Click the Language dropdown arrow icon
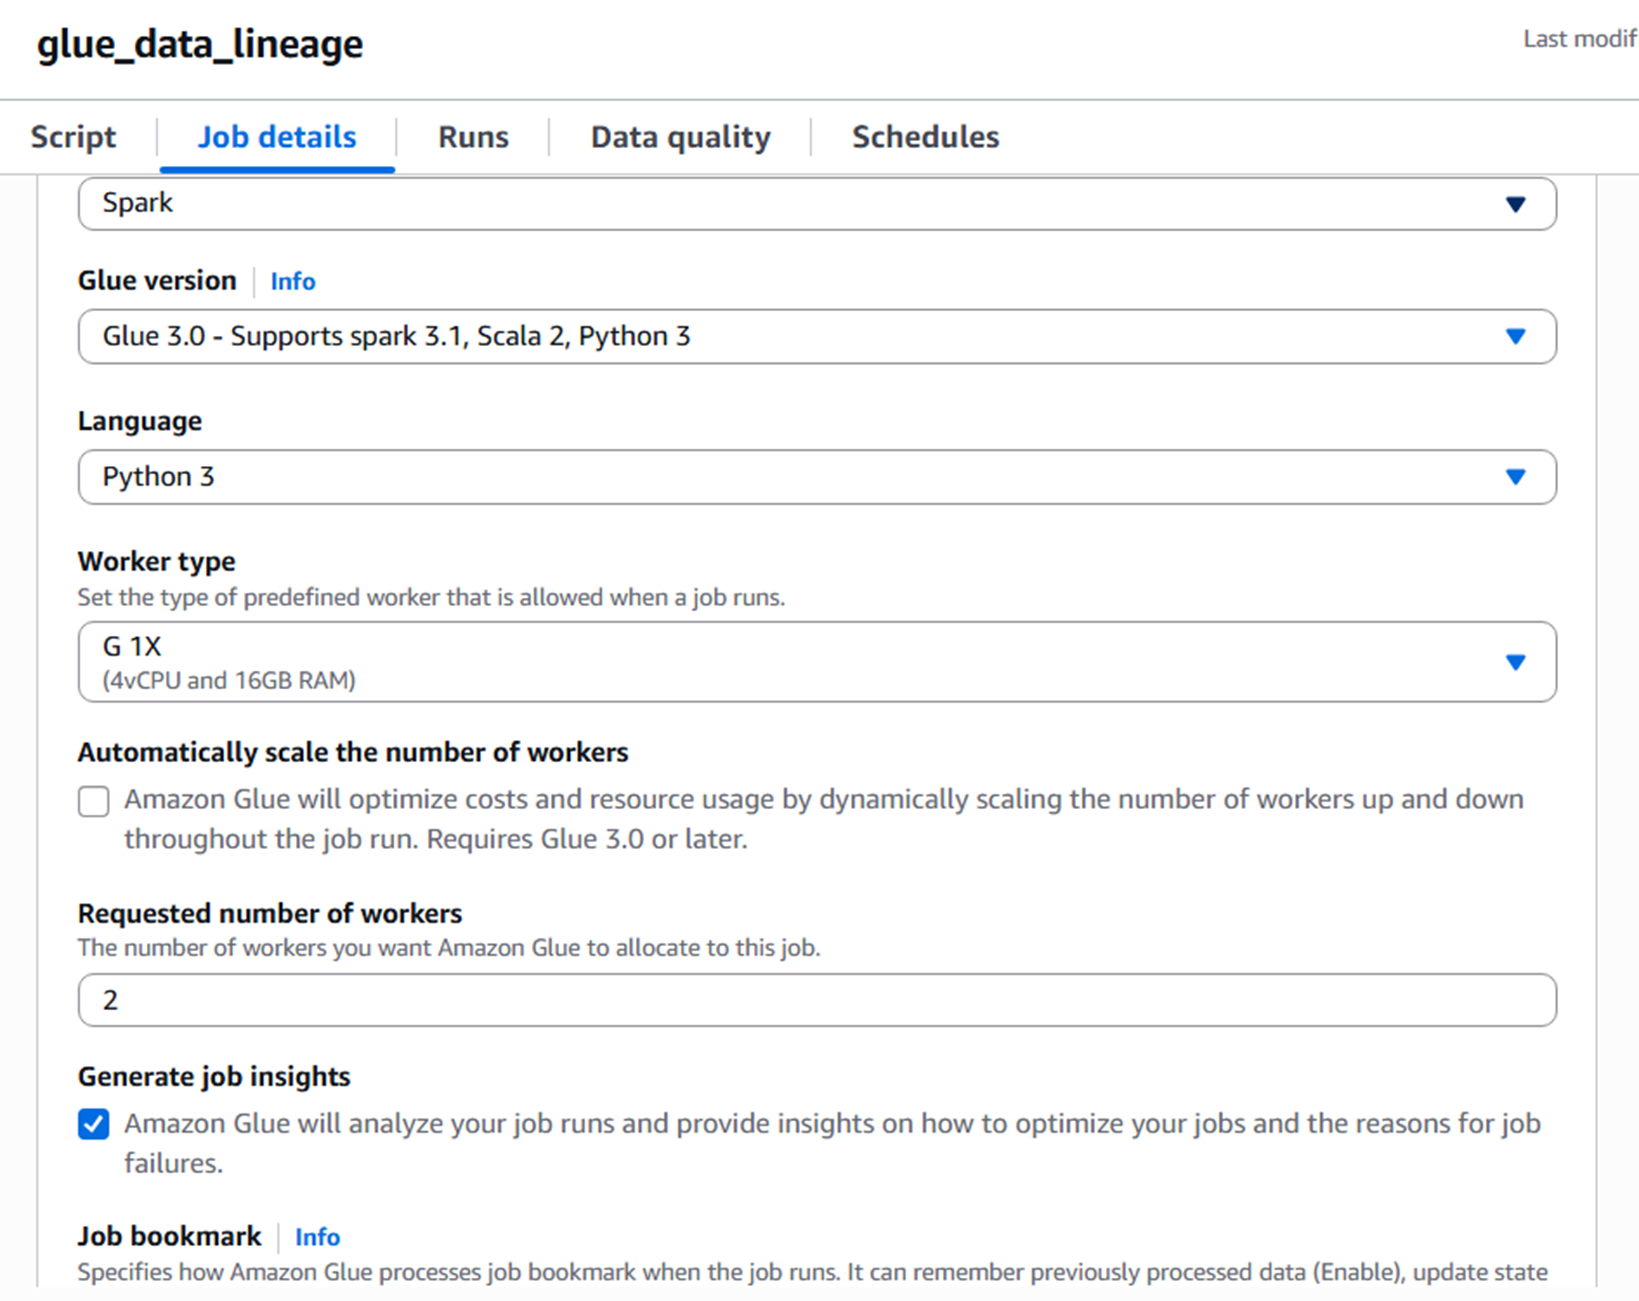This screenshot has height=1301, width=1639. (1515, 477)
